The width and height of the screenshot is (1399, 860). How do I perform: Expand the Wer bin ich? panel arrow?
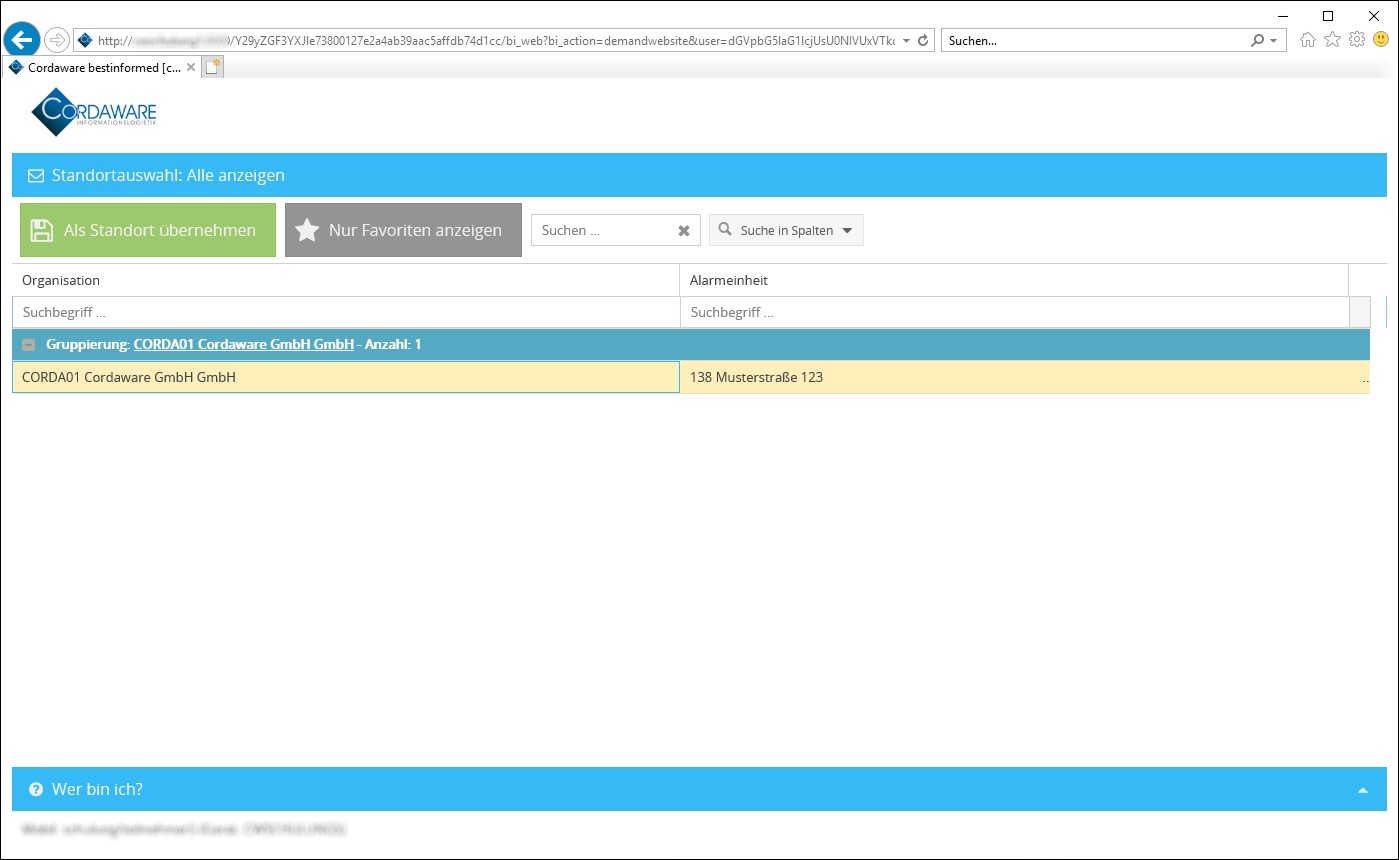(1362, 790)
